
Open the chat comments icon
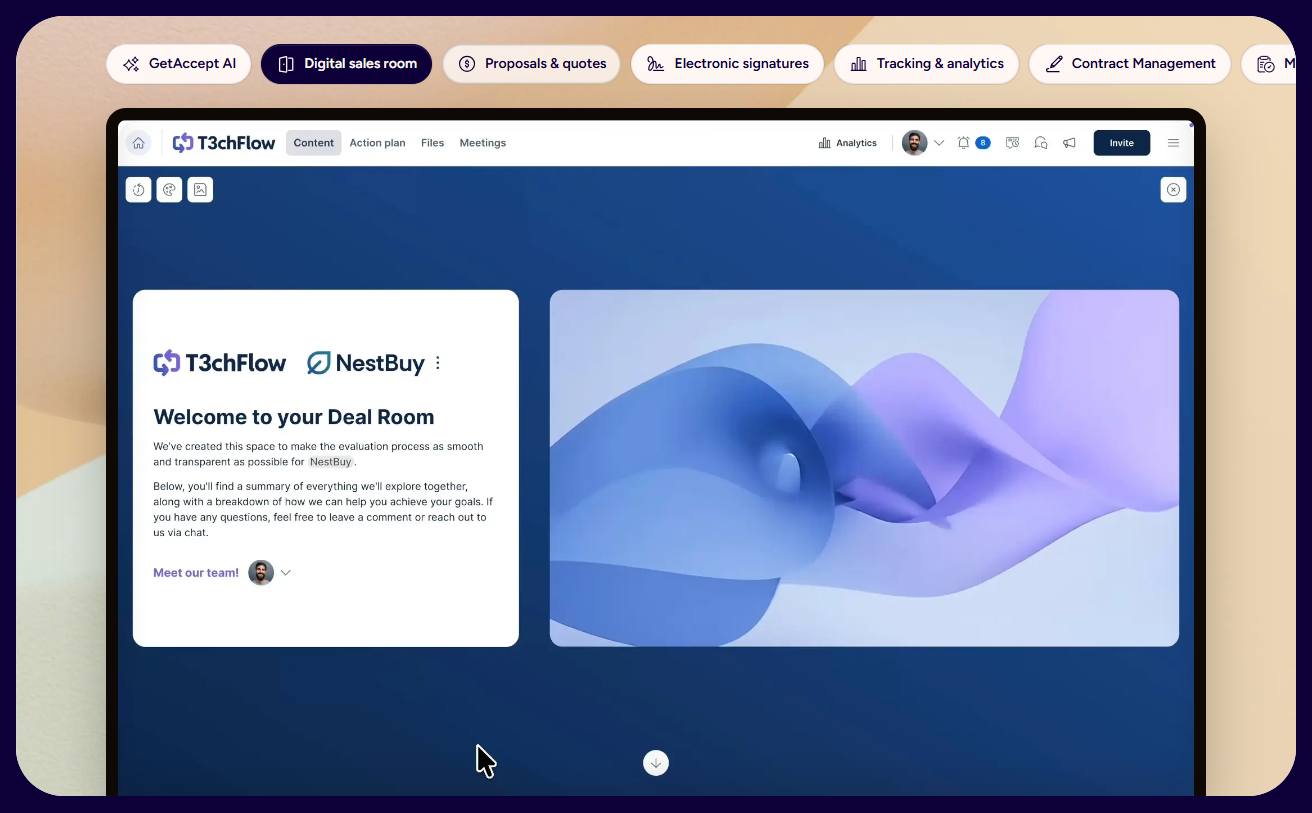[x=1041, y=143]
